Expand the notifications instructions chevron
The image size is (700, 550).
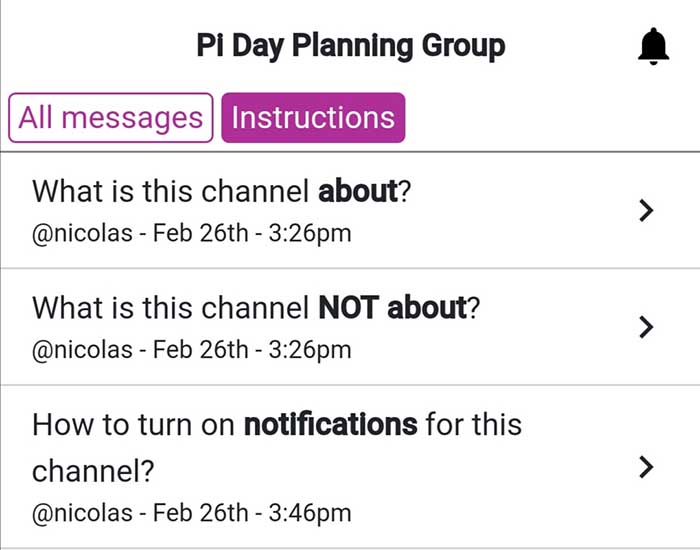(646, 467)
